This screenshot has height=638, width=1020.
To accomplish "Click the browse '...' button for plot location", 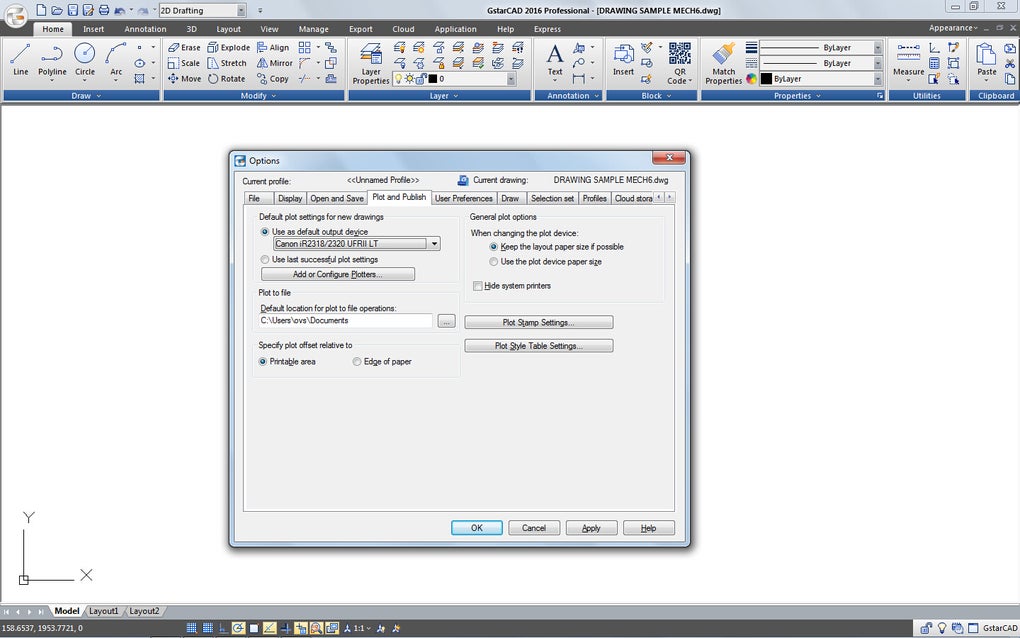I will [446, 321].
